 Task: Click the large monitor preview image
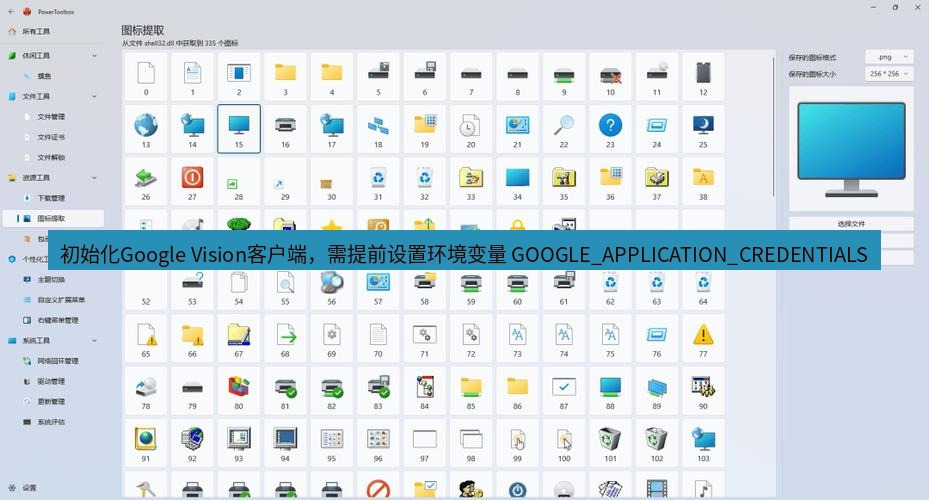tap(851, 149)
